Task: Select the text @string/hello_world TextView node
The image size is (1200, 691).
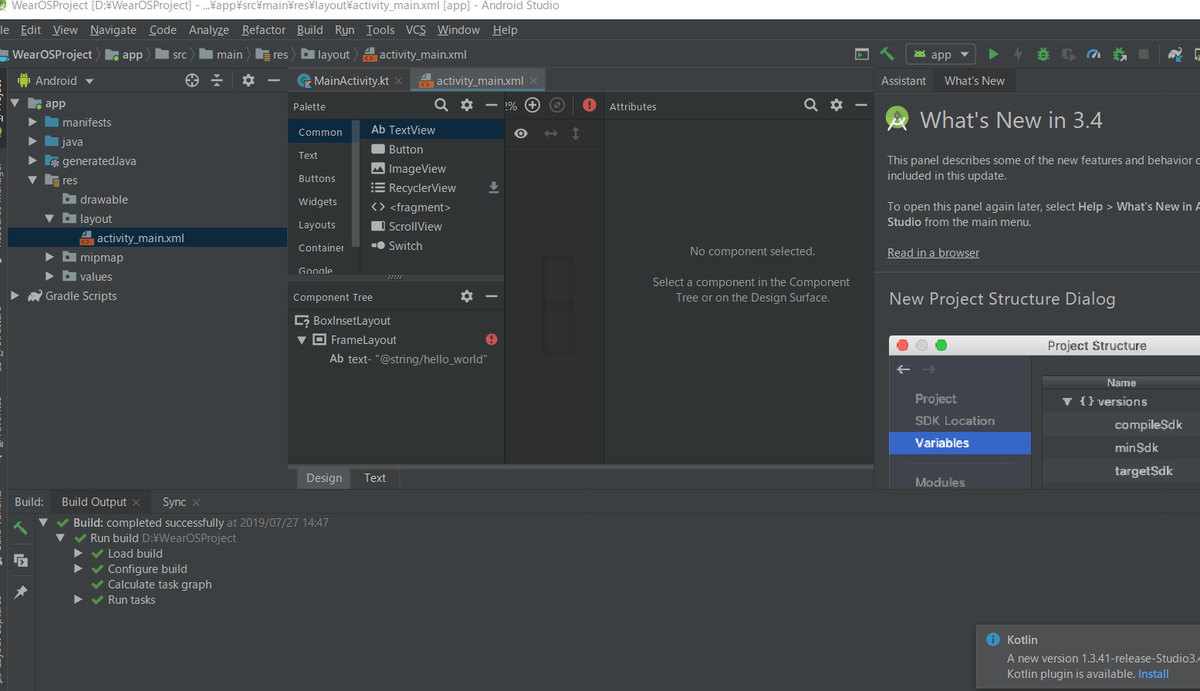Action: tap(408, 359)
